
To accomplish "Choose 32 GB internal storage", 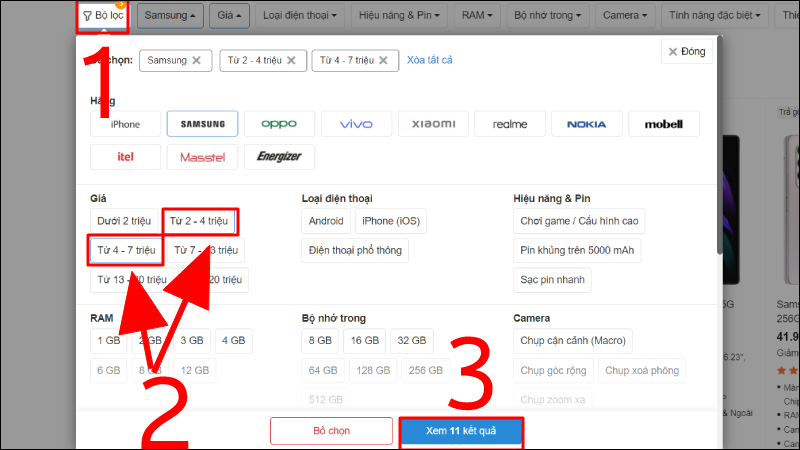I will point(412,341).
